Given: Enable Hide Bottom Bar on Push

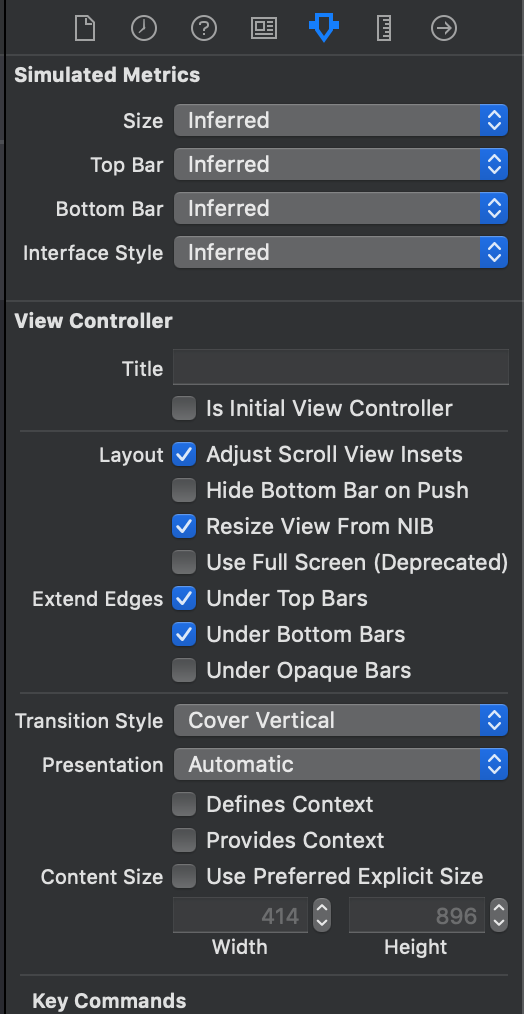Looking at the screenshot, I should click(x=184, y=490).
